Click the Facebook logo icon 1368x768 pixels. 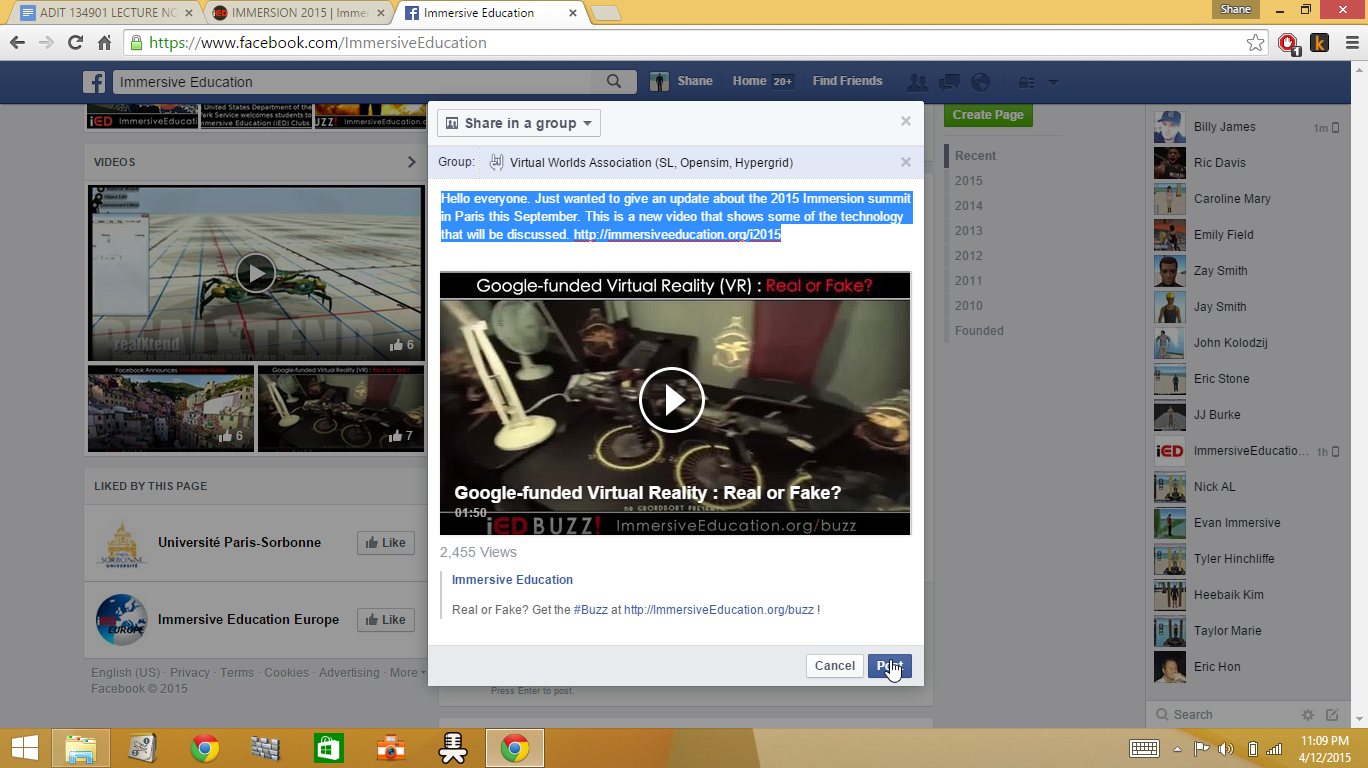click(x=94, y=82)
